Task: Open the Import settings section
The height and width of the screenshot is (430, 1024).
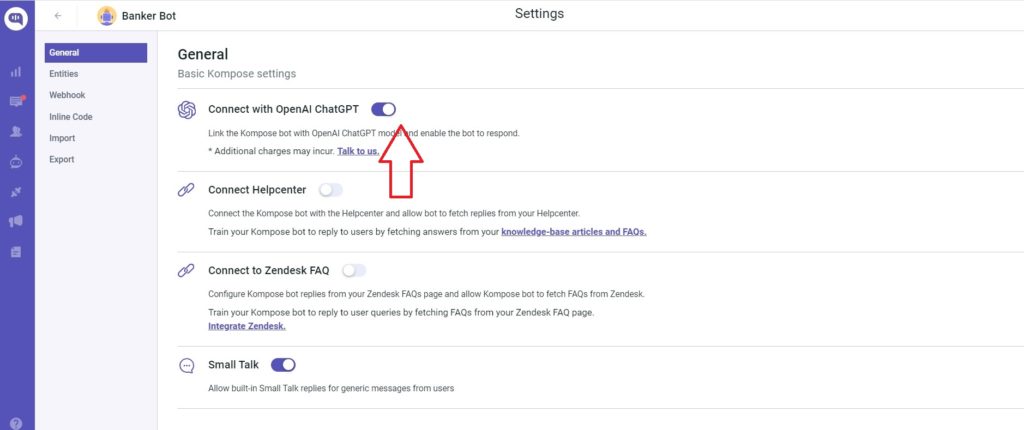Action: 62,139
